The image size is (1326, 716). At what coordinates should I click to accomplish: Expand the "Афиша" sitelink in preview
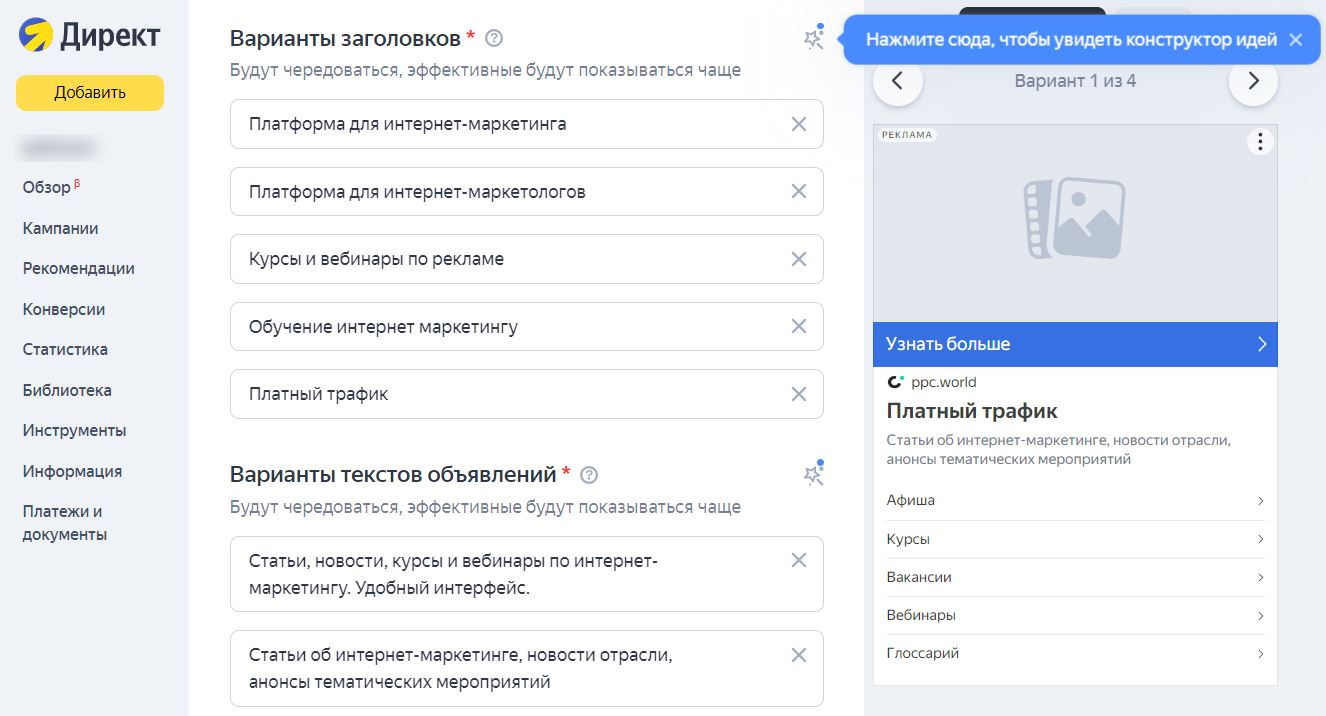coord(1075,500)
